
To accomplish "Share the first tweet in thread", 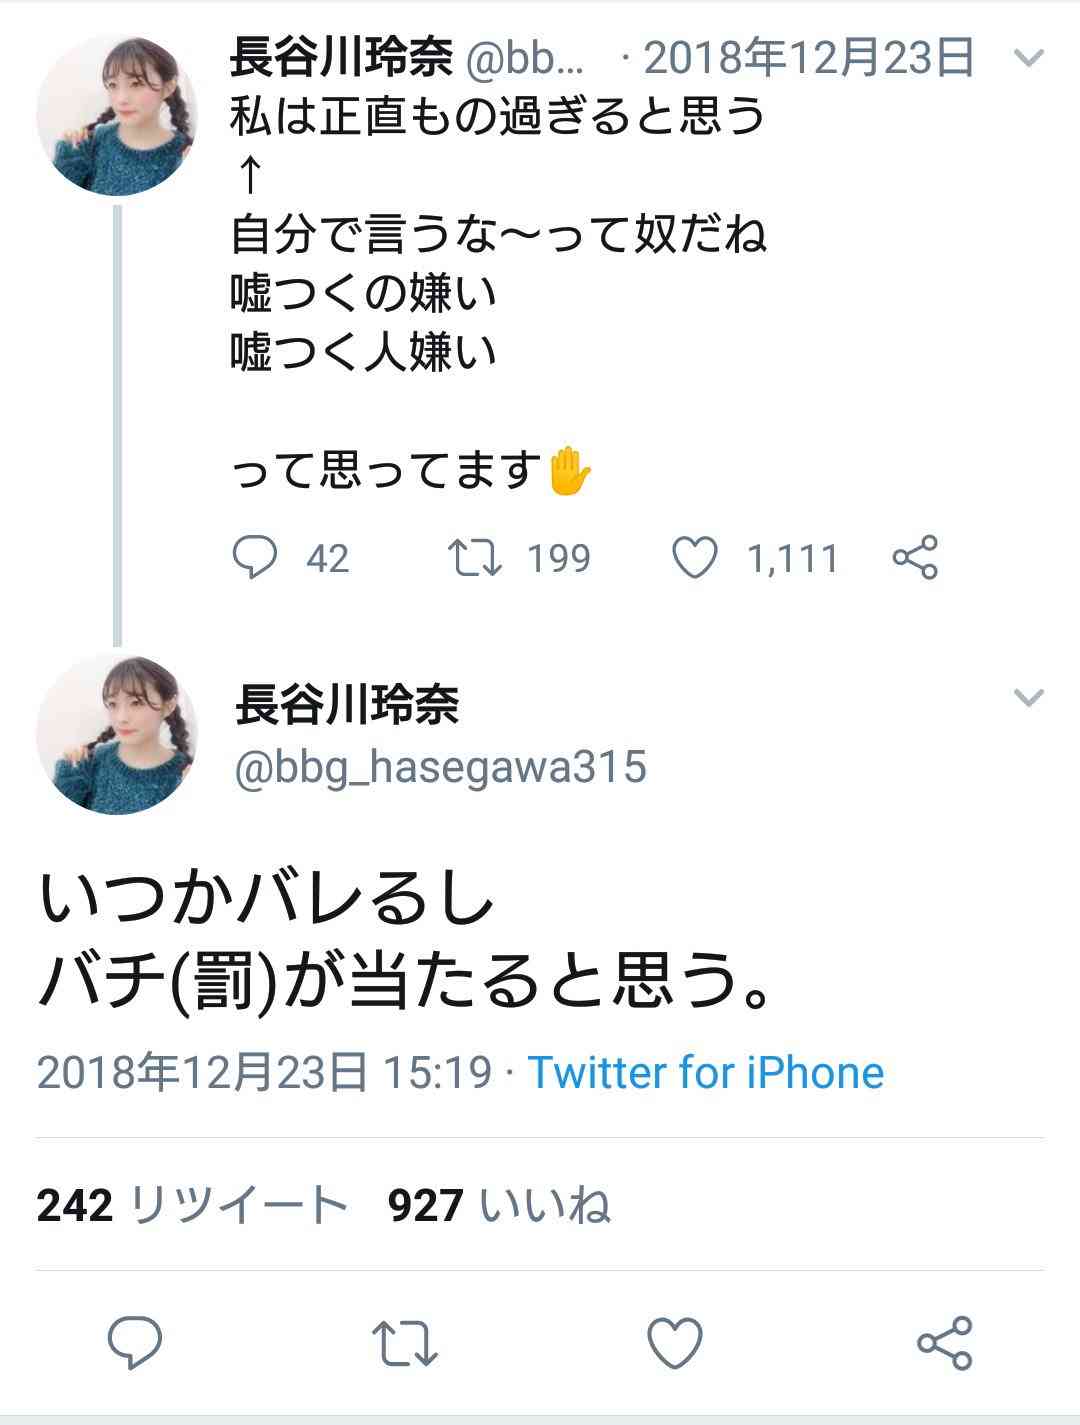I will pos(915,557).
